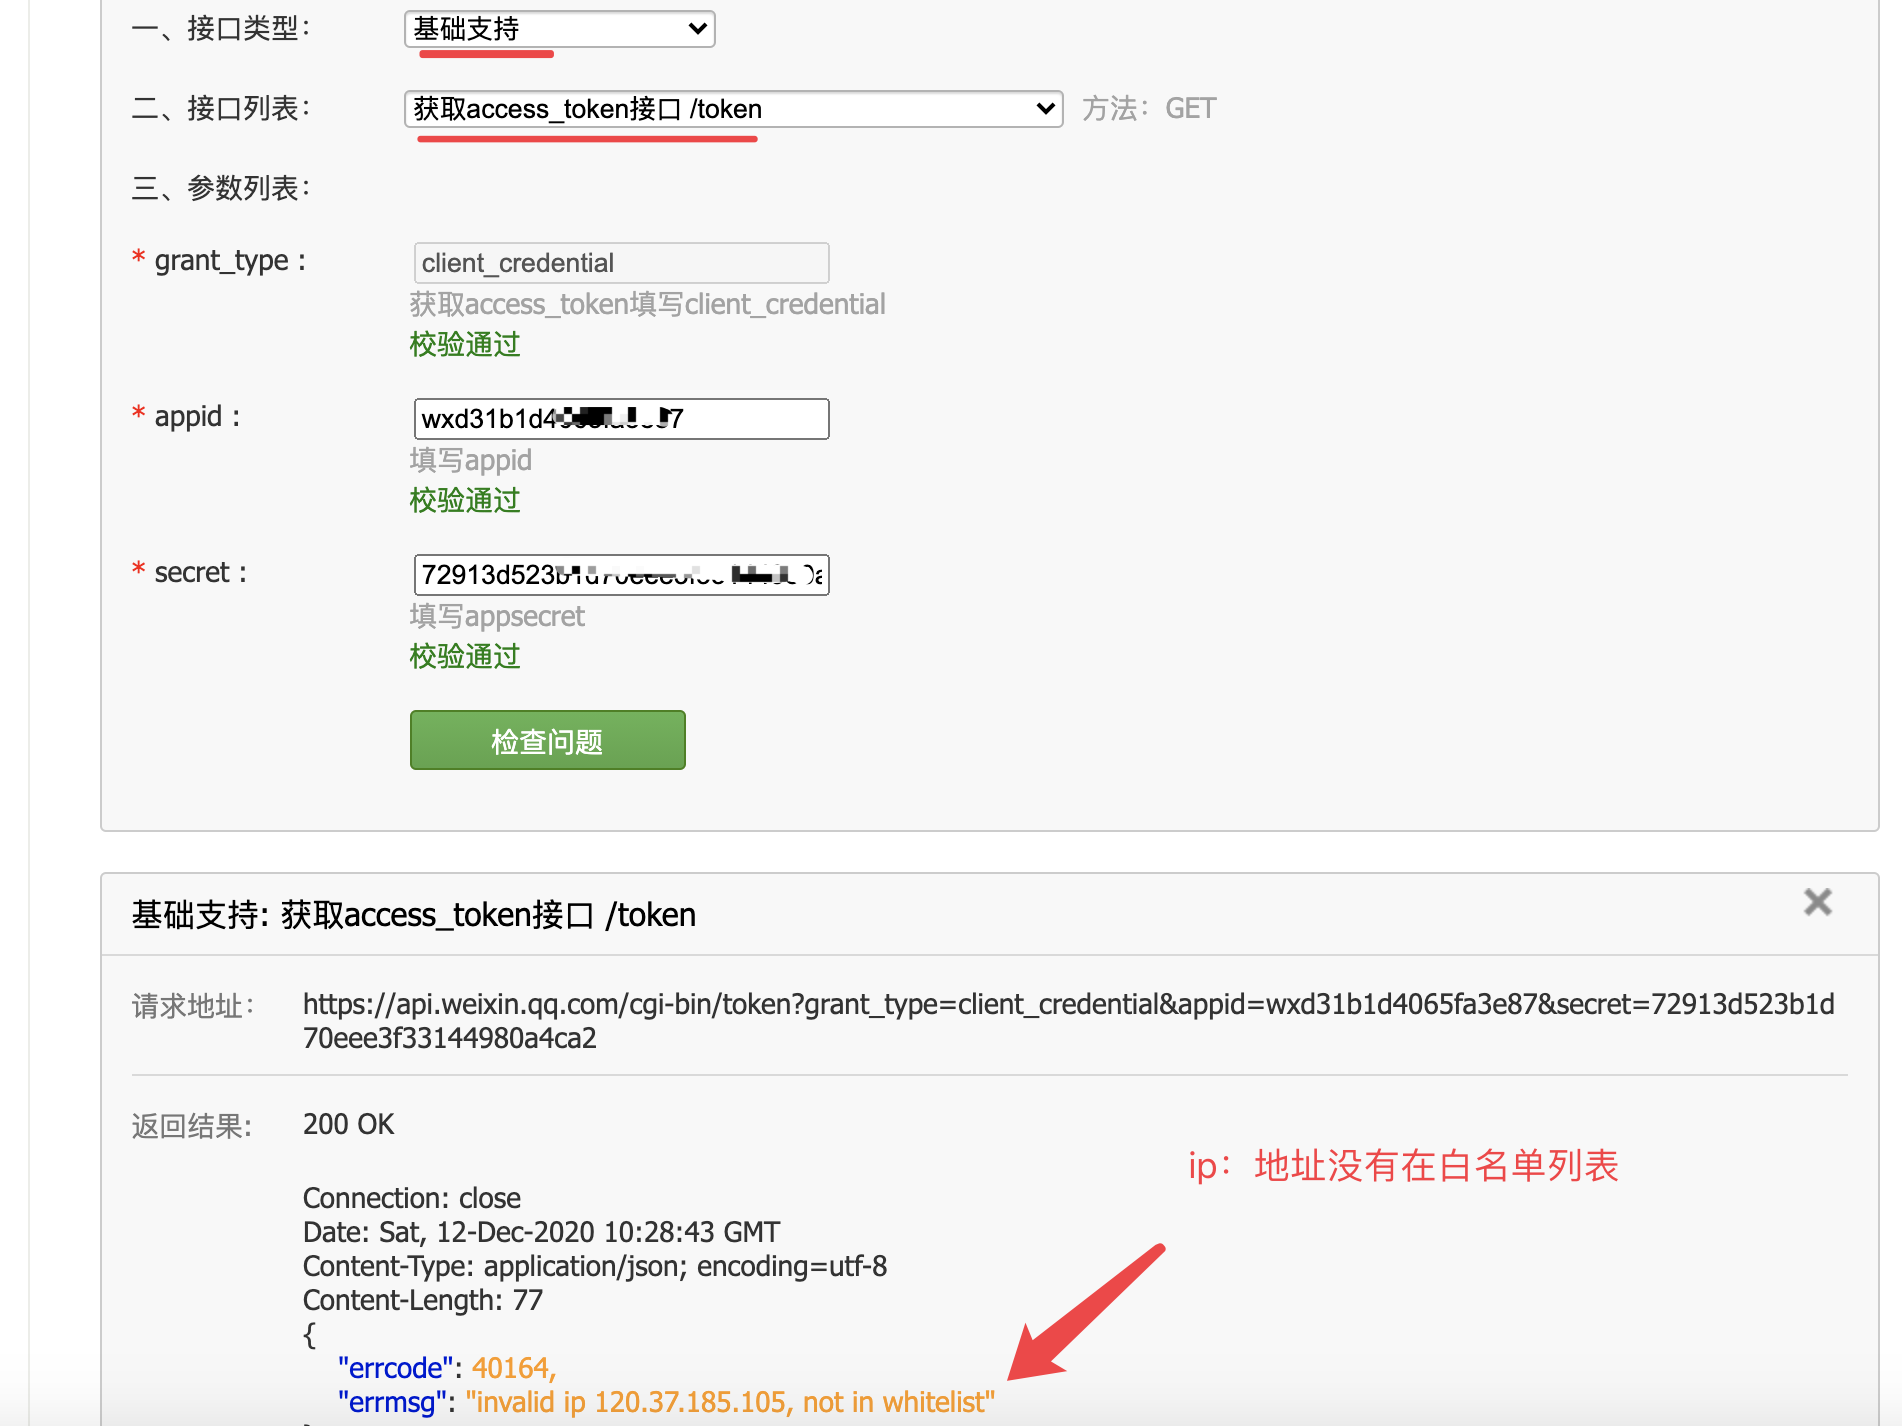Click 校验通过 message under the appid field

[x=465, y=500]
